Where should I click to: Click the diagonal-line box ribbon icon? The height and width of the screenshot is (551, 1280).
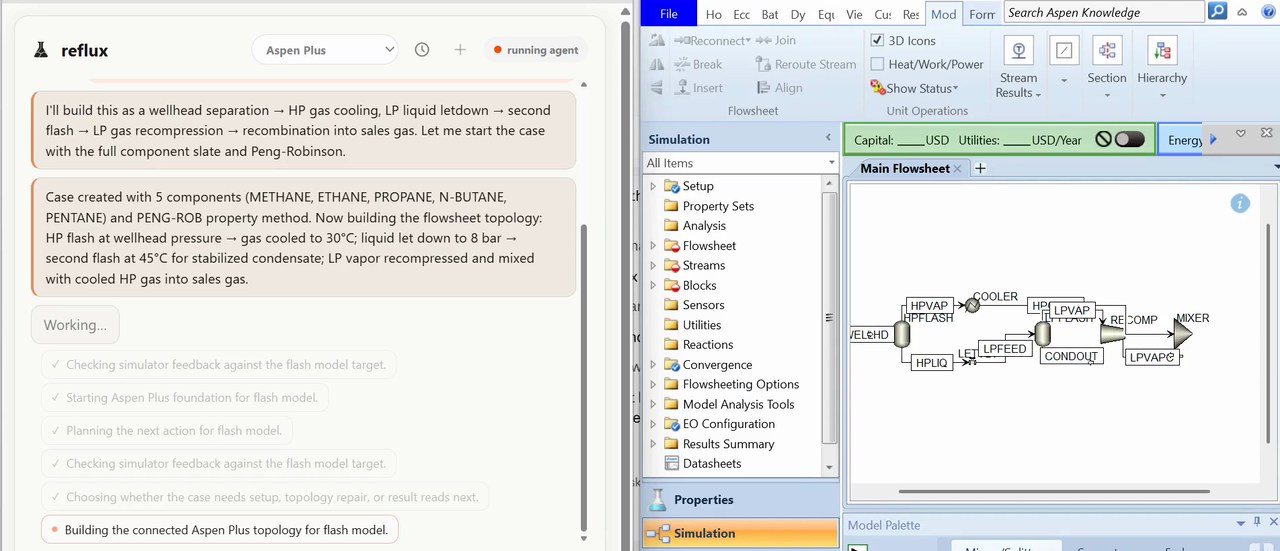(x=1064, y=50)
